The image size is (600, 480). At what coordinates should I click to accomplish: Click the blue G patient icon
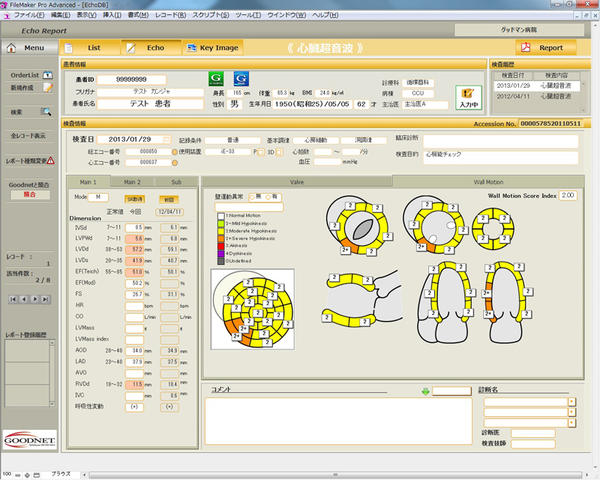[x=240, y=78]
